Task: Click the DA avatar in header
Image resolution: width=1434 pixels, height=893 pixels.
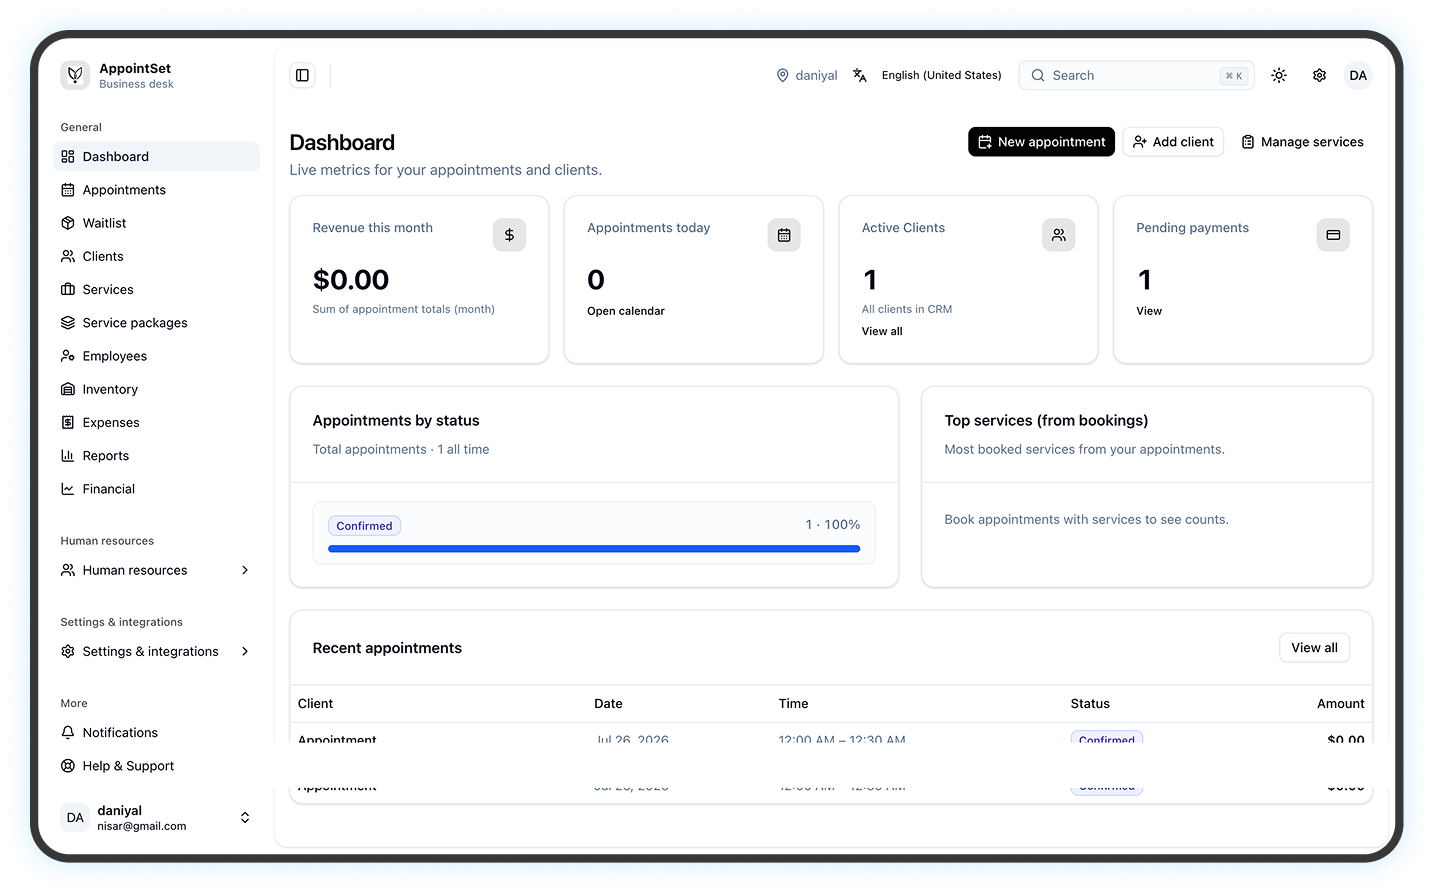Action: coord(1358,75)
